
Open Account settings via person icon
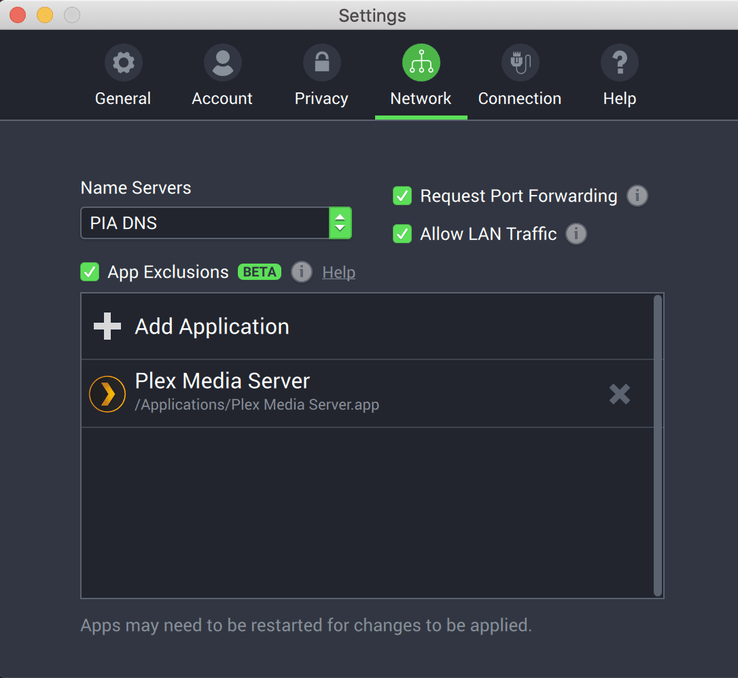222,64
